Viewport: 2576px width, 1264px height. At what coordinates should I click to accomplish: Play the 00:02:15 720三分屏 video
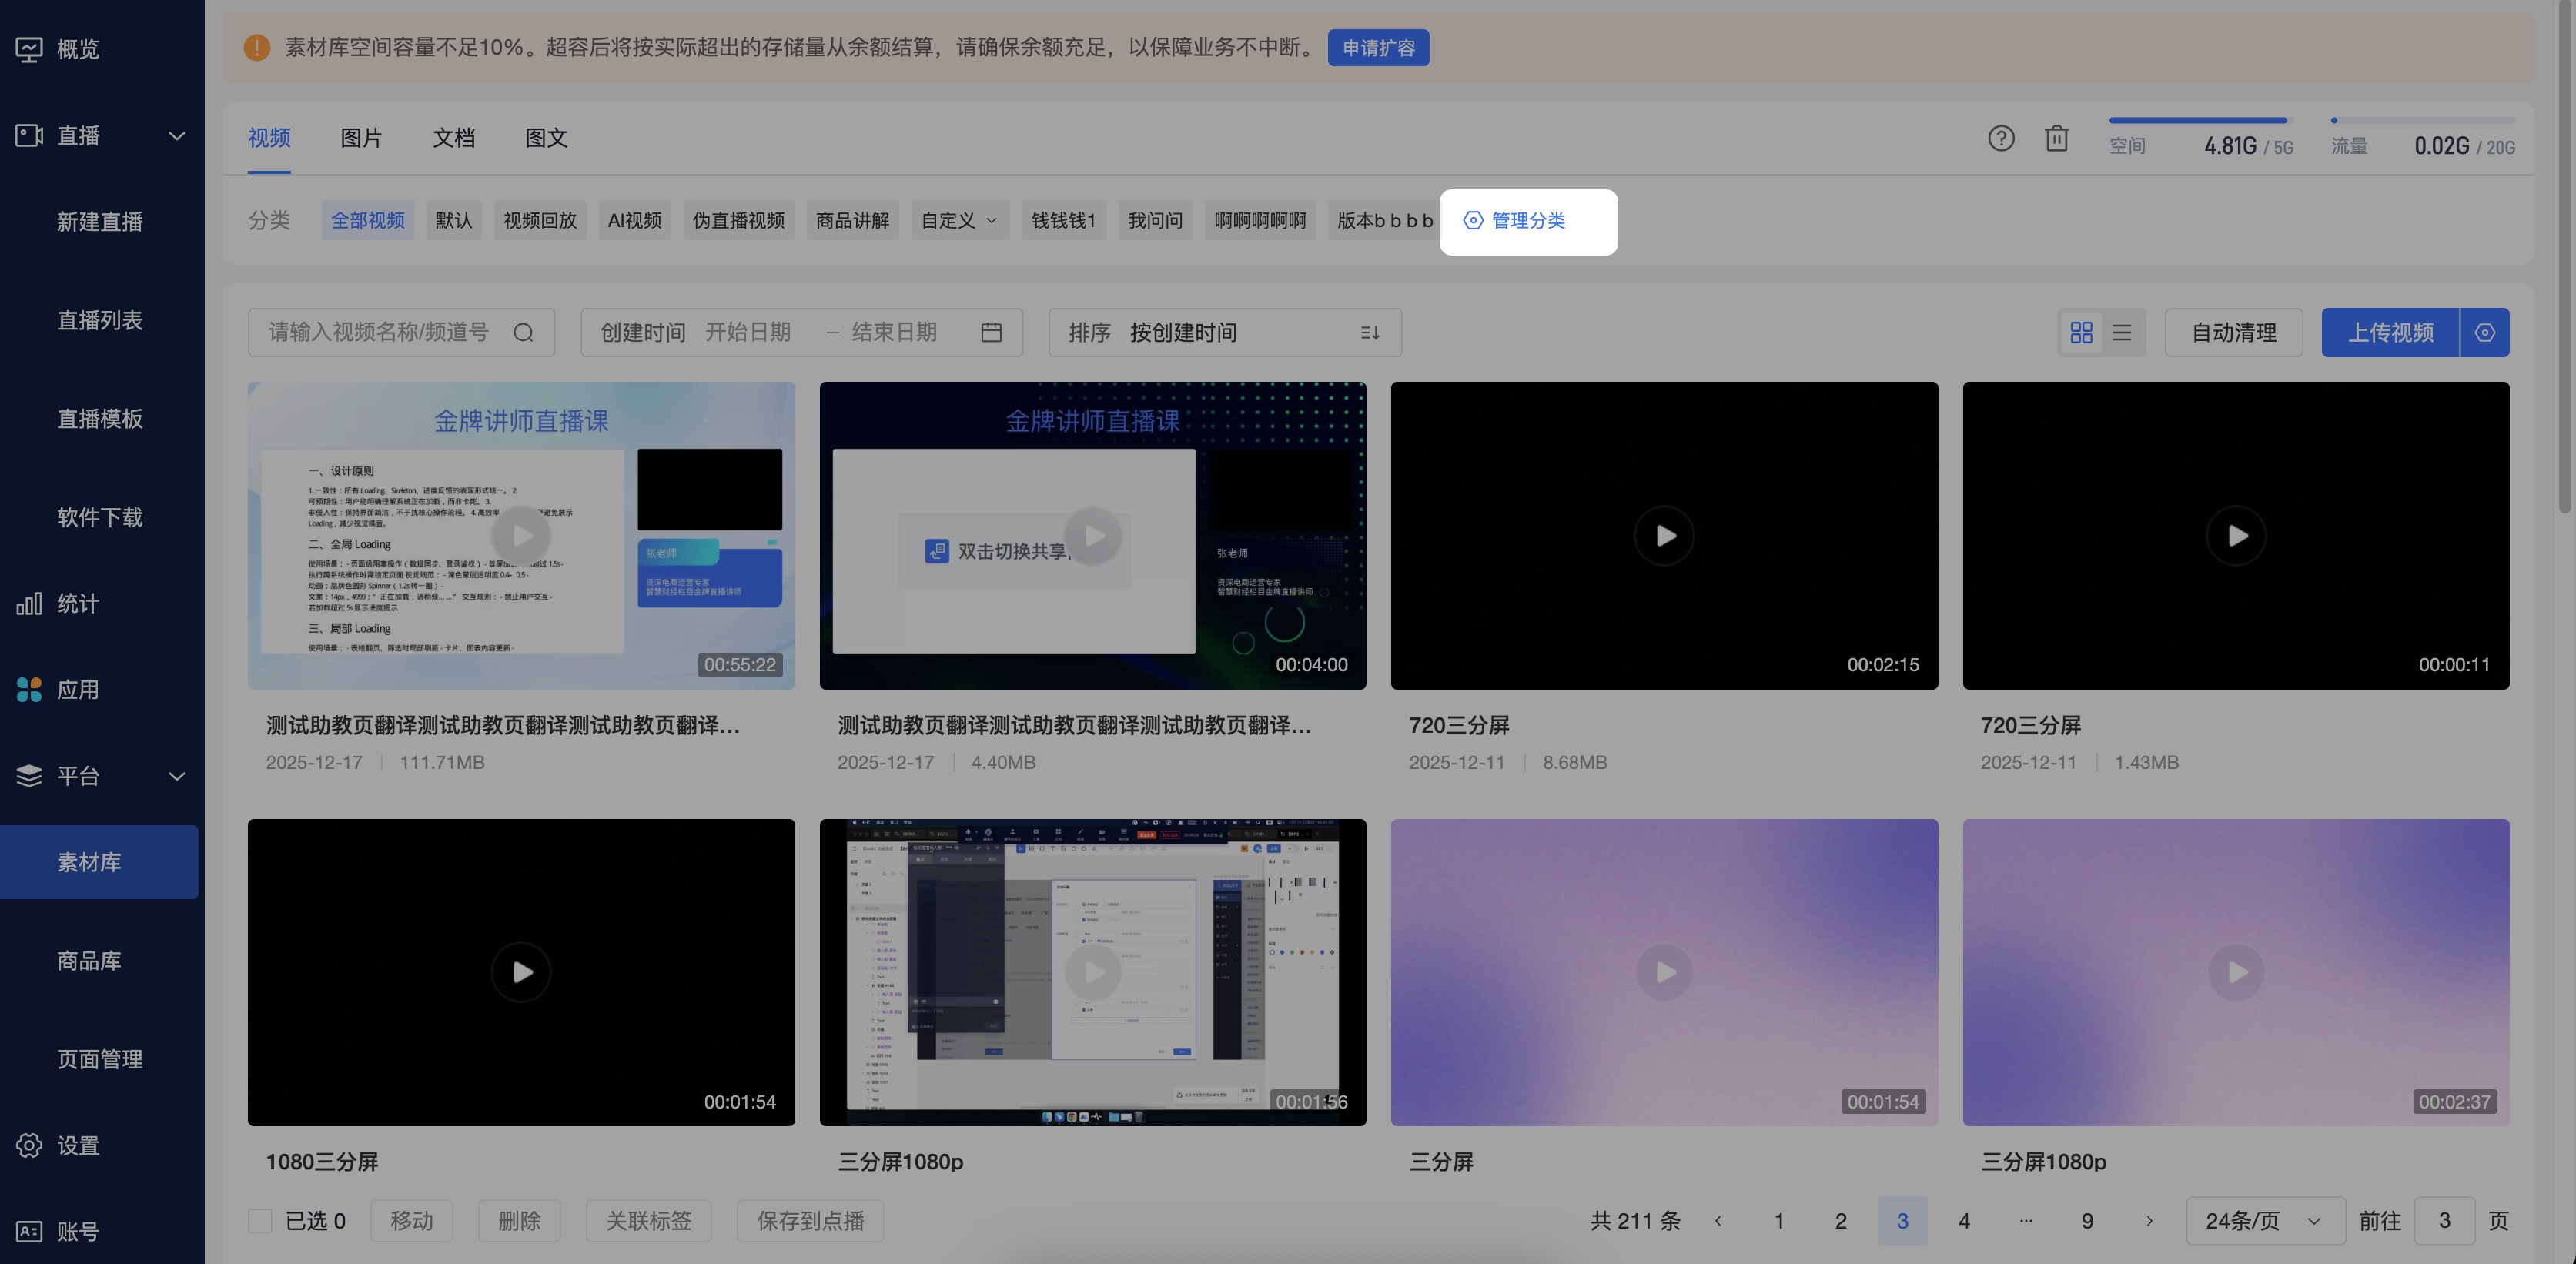[1664, 535]
